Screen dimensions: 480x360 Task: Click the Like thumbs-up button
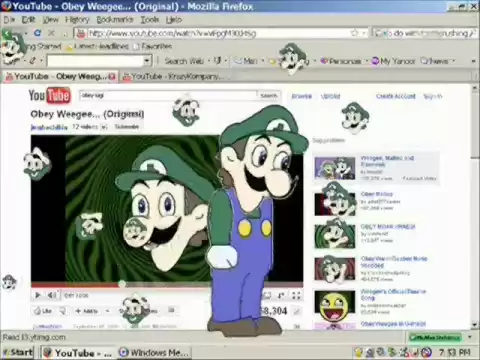43,311
